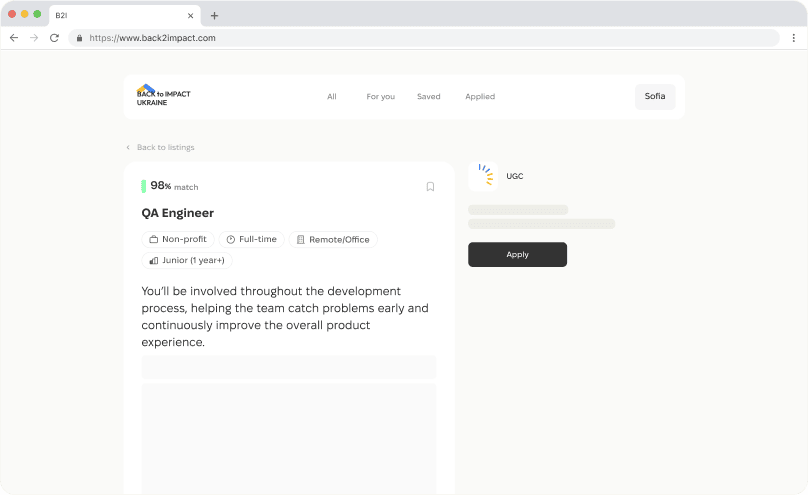
Task: Bookmark the QA Engineer job listing
Action: pos(430,186)
